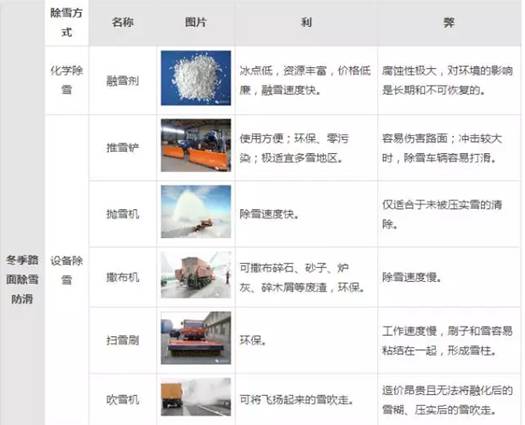Click the 抛雪机 name text
This screenshot has height=425, width=525.
(x=123, y=214)
